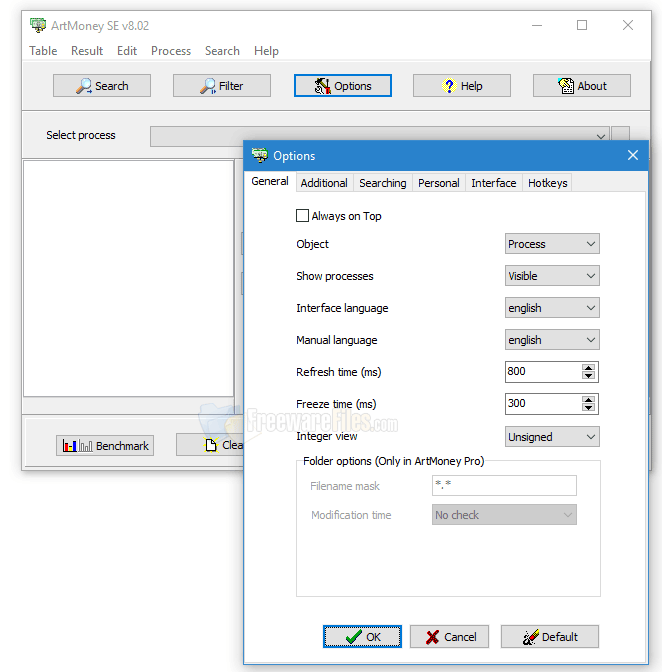Click the Search toolbar button
The height and width of the screenshot is (672, 672).
[102, 86]
